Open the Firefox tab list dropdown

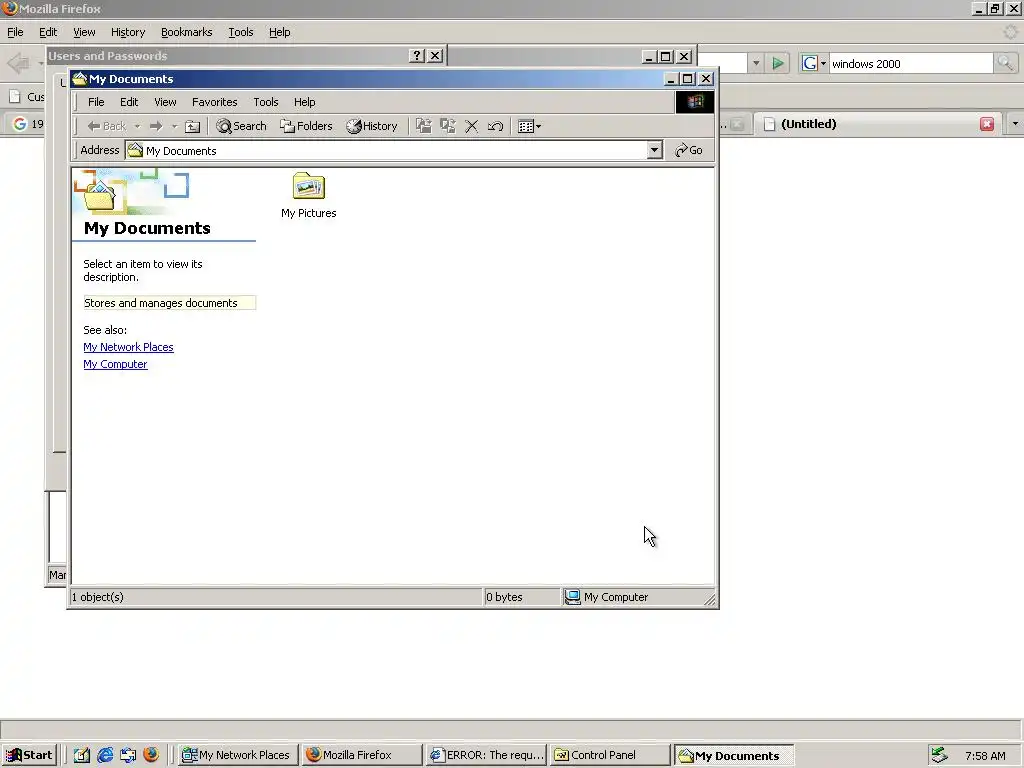pos(1014,124)
